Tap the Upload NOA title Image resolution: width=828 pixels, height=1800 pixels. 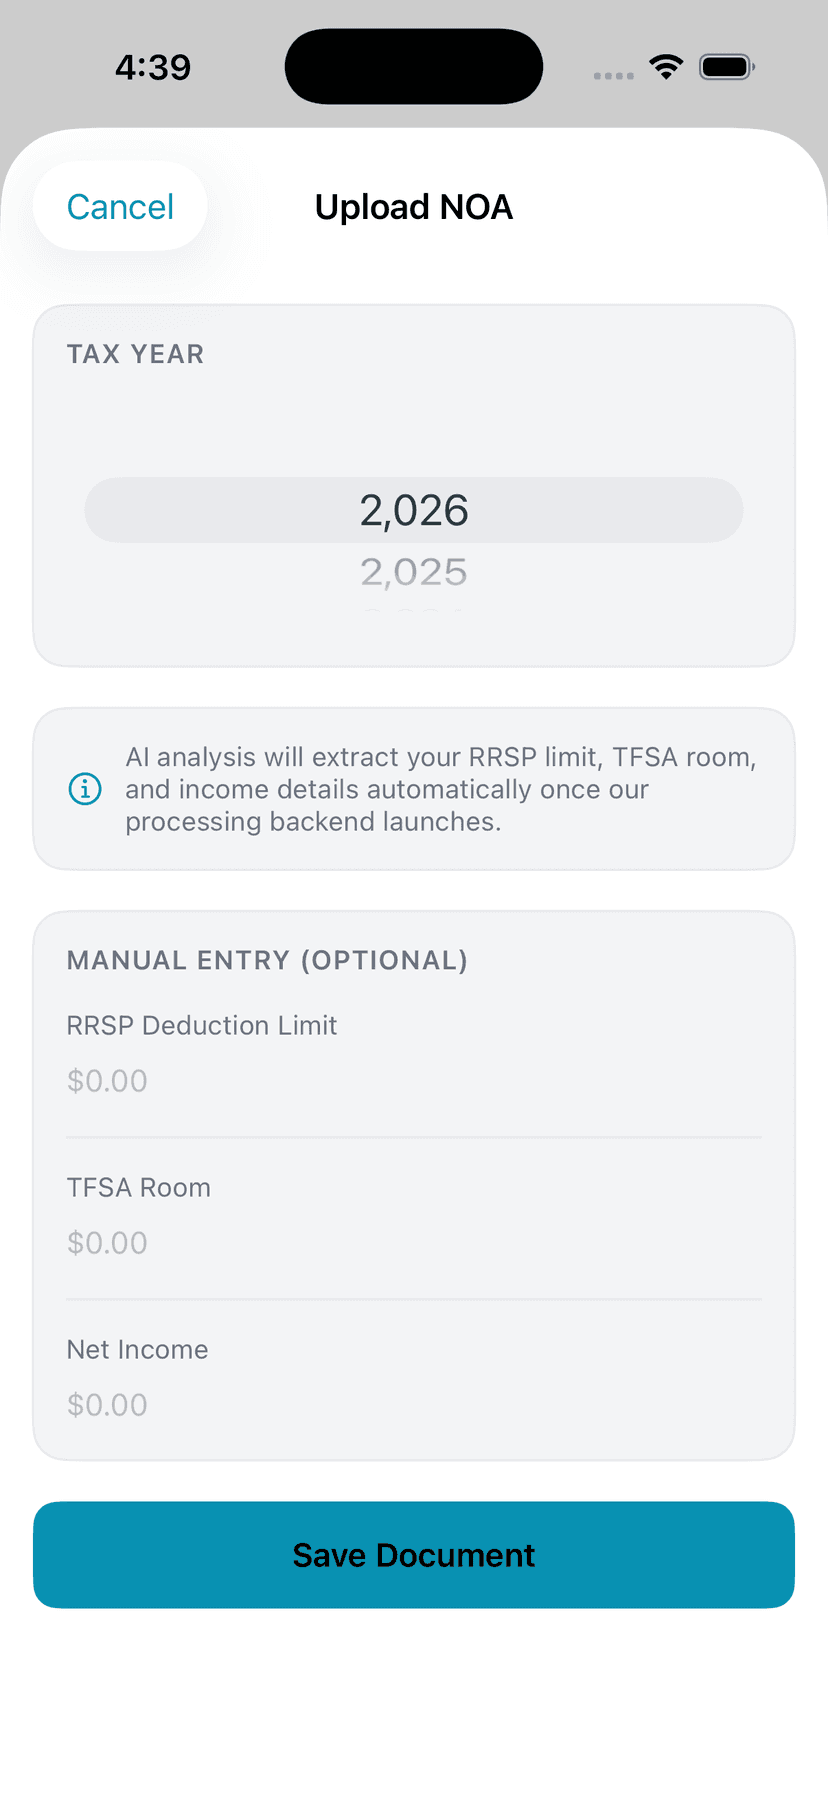414,207
